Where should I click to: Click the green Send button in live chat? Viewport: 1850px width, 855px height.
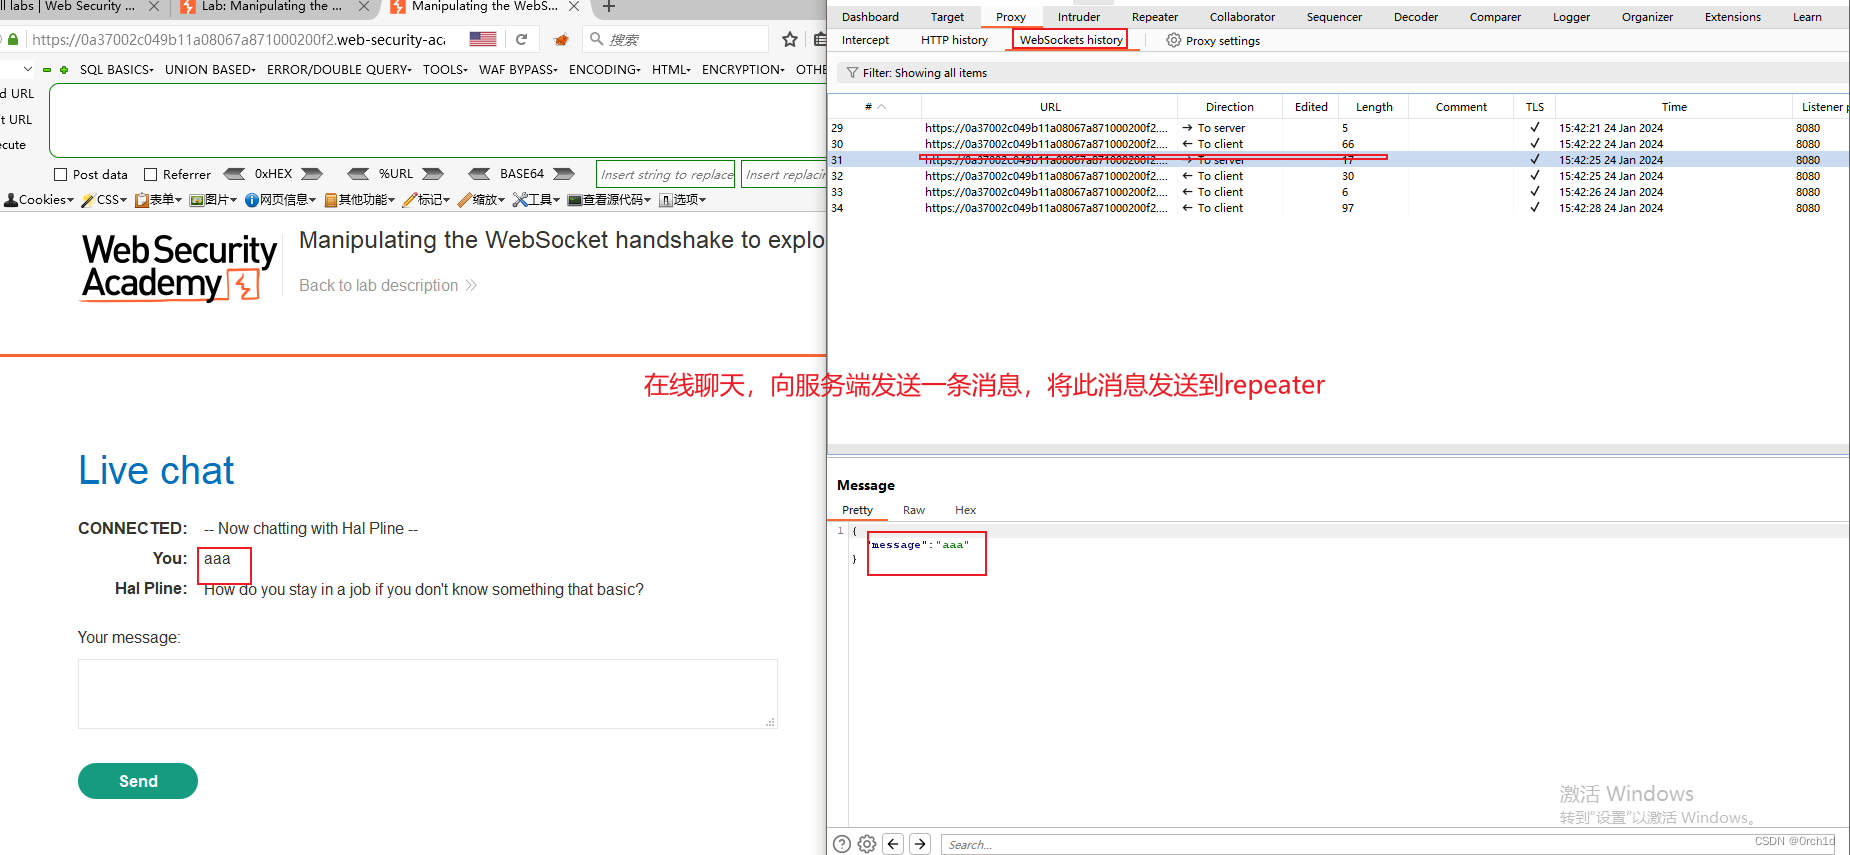click(138, 781)
